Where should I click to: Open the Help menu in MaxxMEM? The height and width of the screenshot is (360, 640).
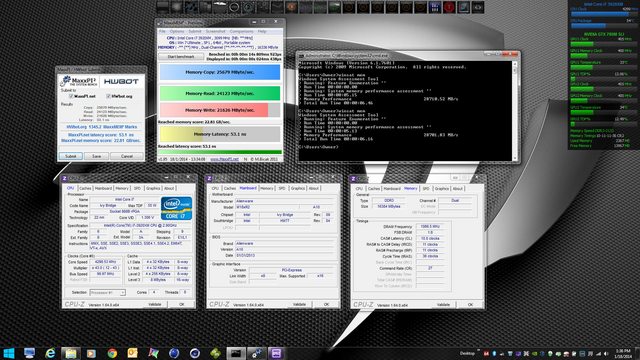262,31
